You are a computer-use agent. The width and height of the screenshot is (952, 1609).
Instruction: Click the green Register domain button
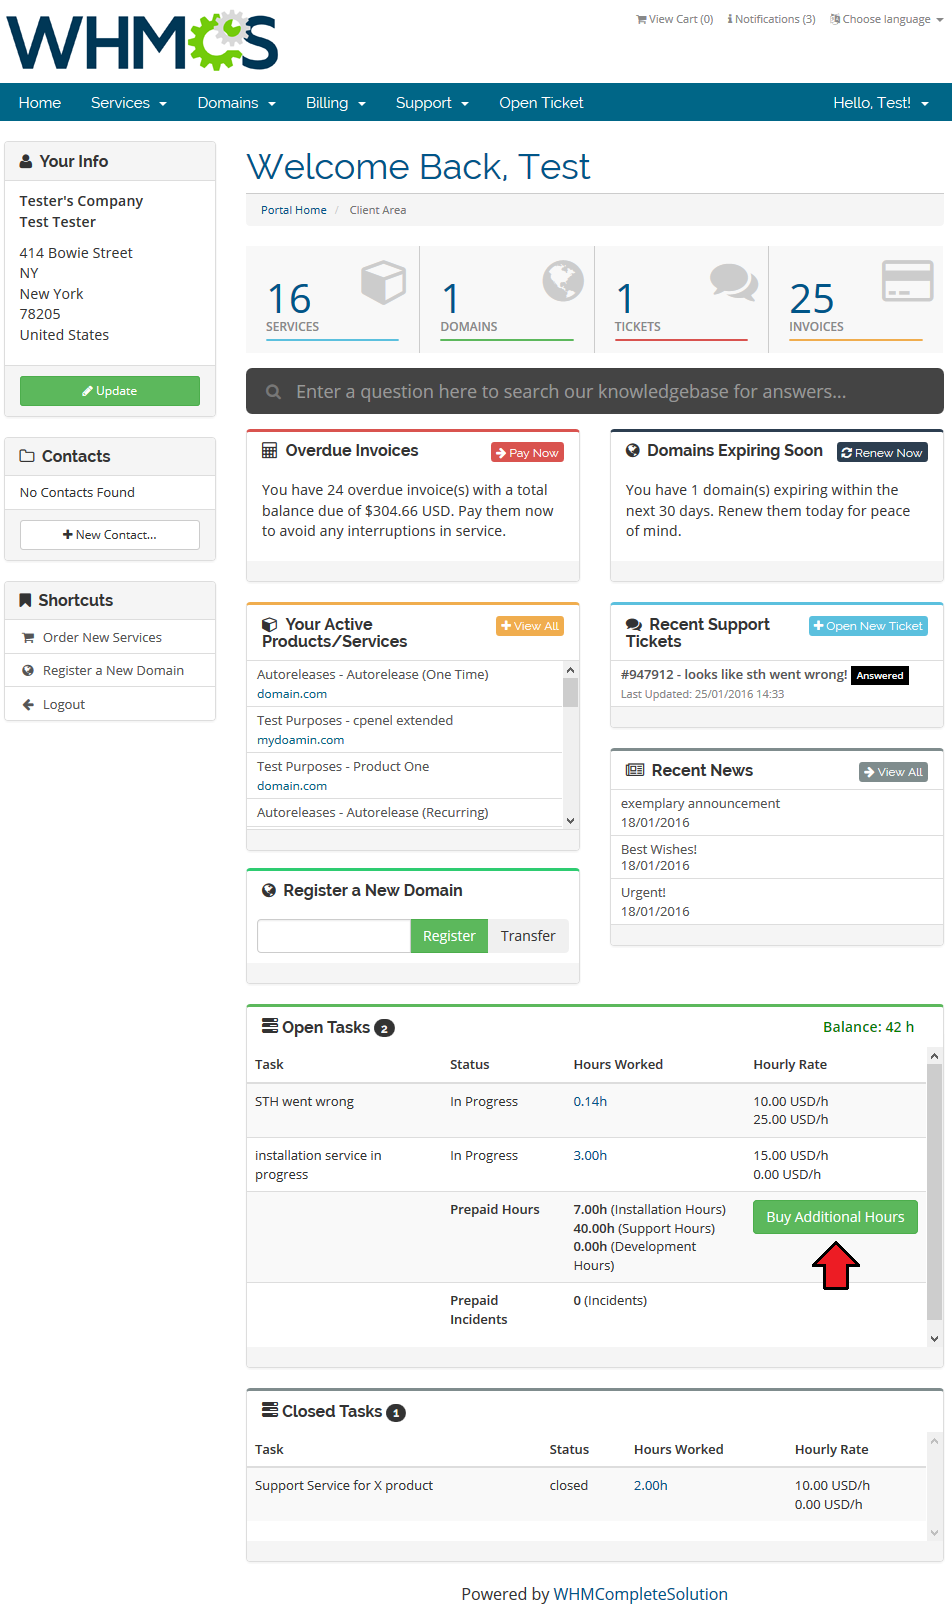coord(449,936)
